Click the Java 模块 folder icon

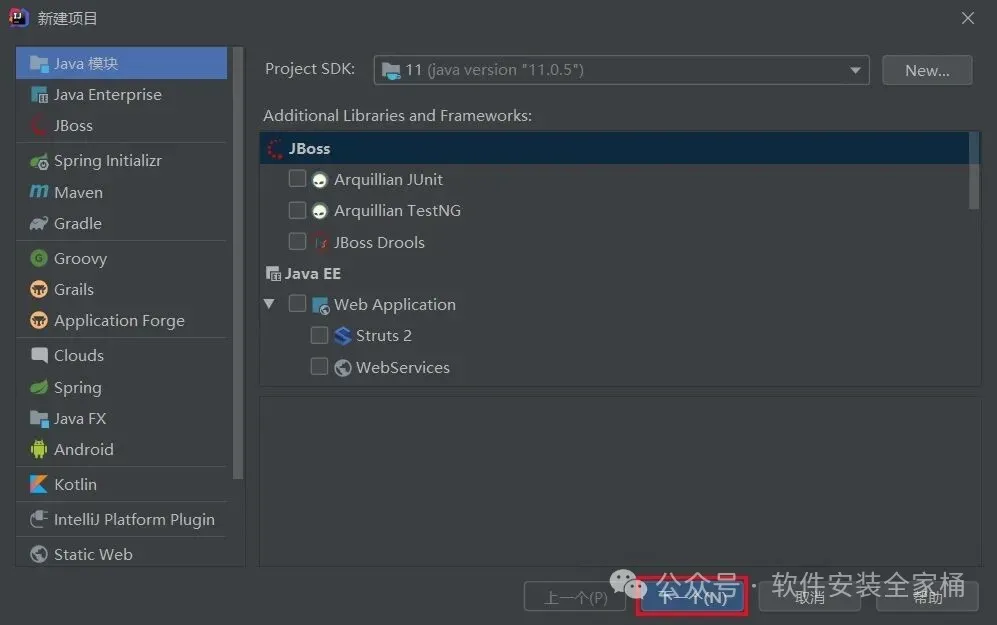39,64
